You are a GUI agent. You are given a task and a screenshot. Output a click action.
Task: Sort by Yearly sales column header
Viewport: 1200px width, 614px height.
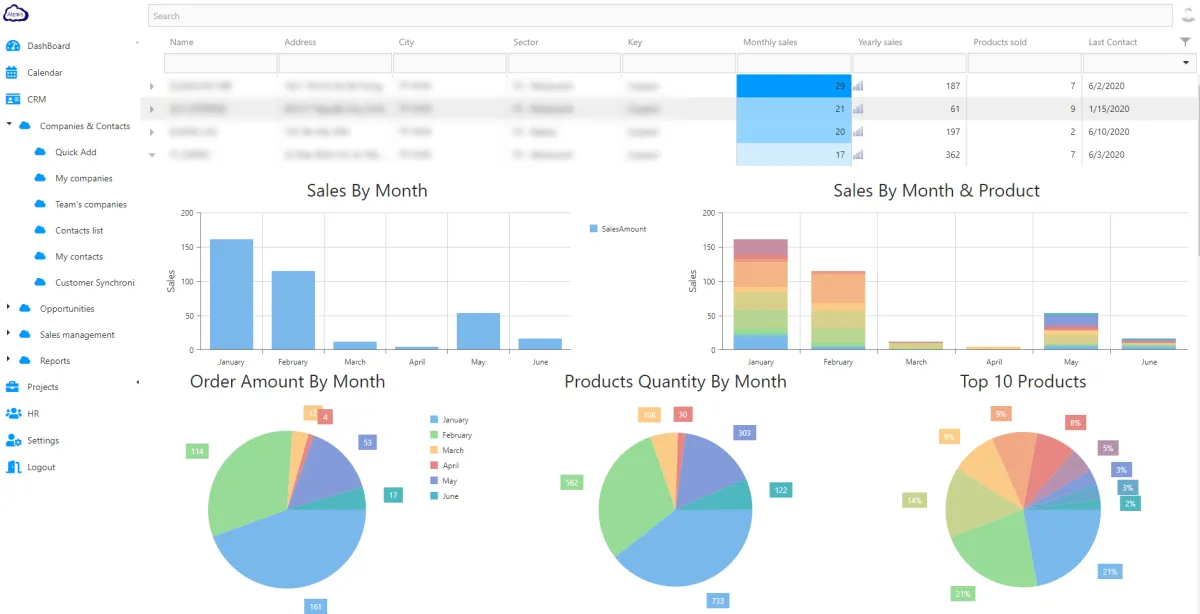click(880, 42)
